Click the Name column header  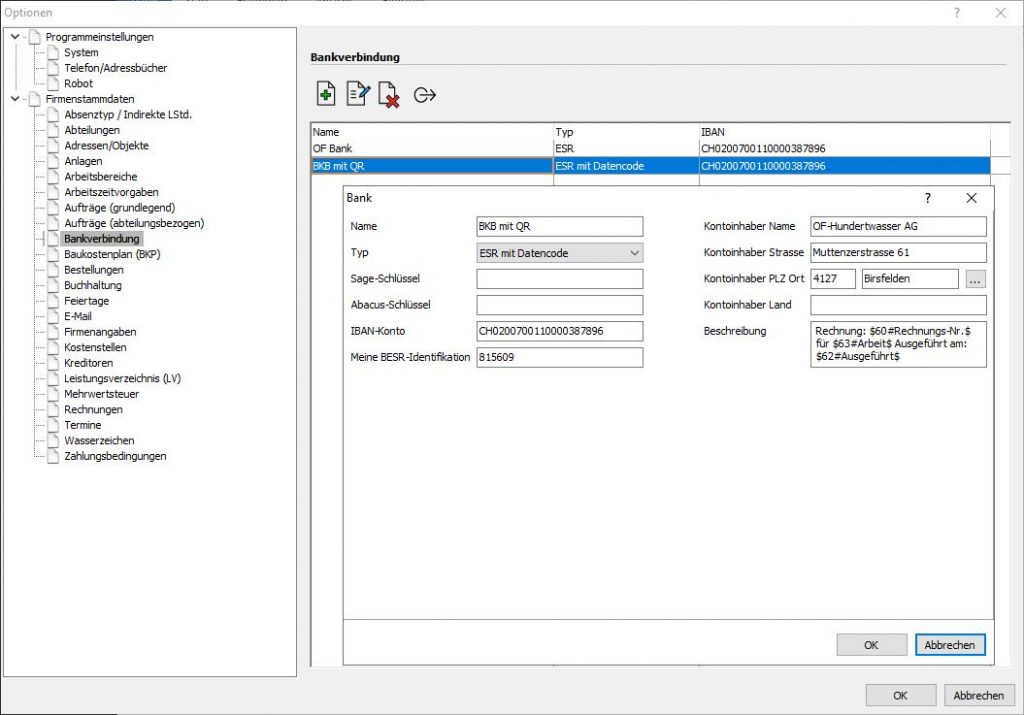point(432,132)
